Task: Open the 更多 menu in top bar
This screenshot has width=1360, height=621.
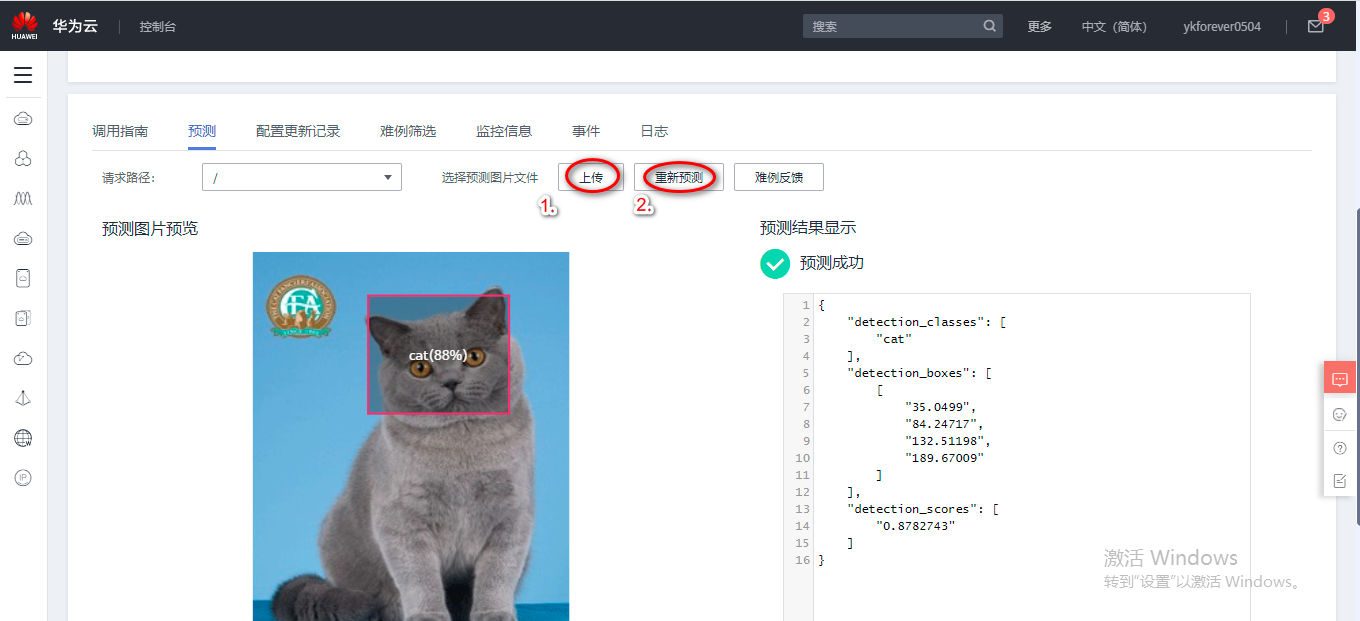Action: click(x=1039, y=26)
